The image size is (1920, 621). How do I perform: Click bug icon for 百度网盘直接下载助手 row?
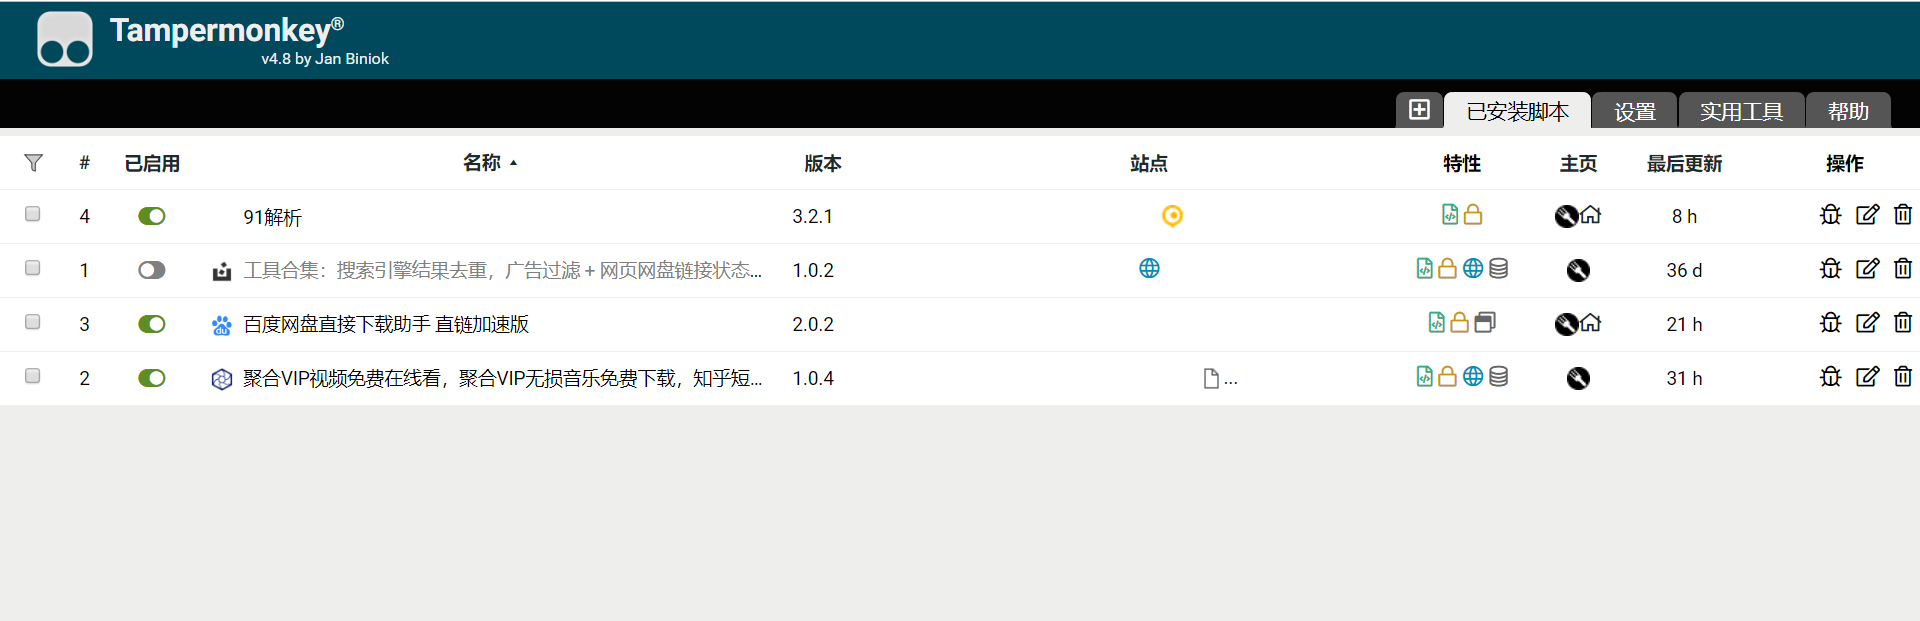pos(1830,323)
